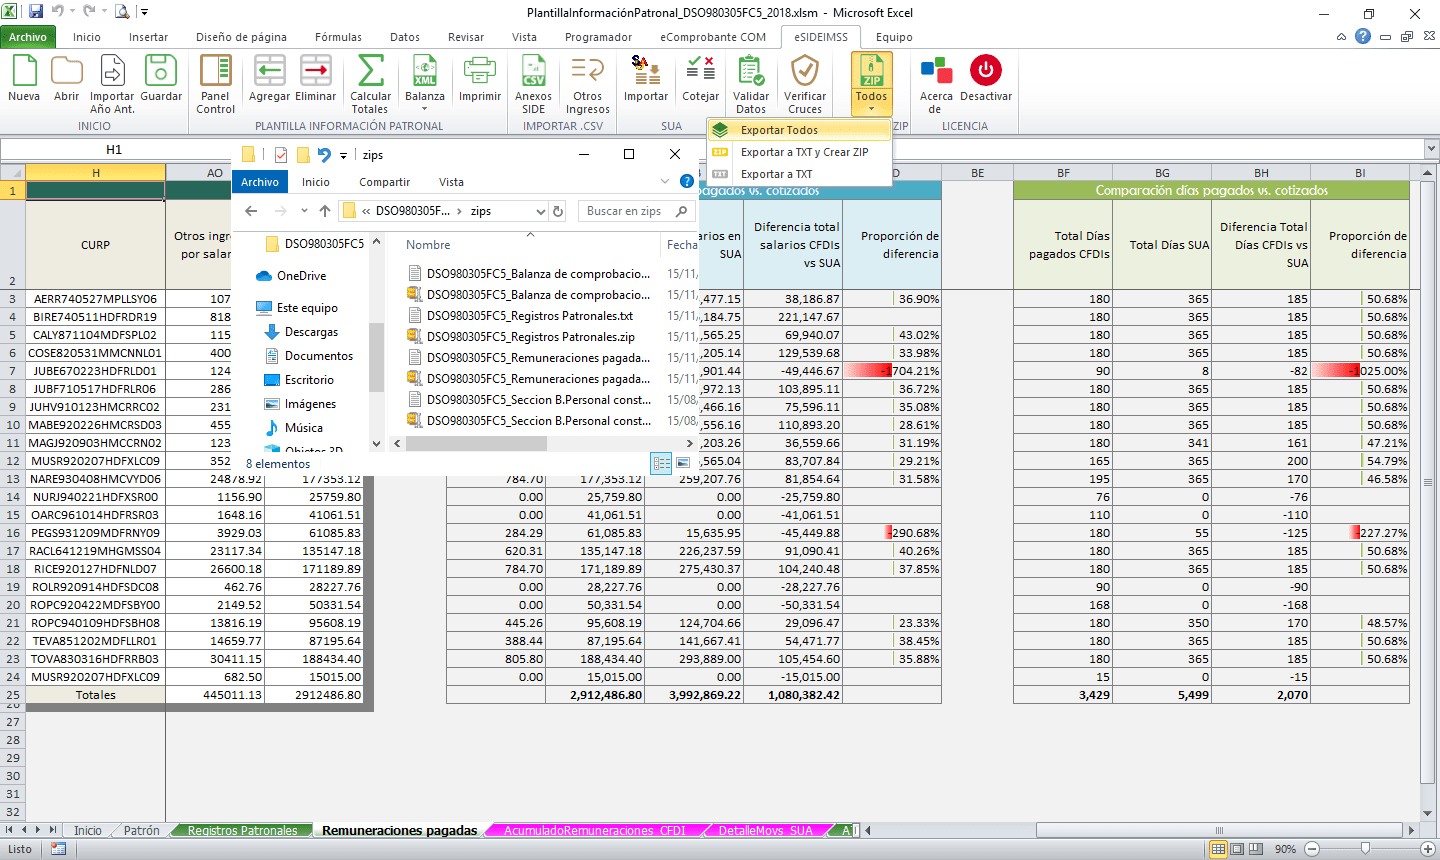Open Explorer recent locations dropdown
This screenshot has height=860, width=1440.
(304, 211)
